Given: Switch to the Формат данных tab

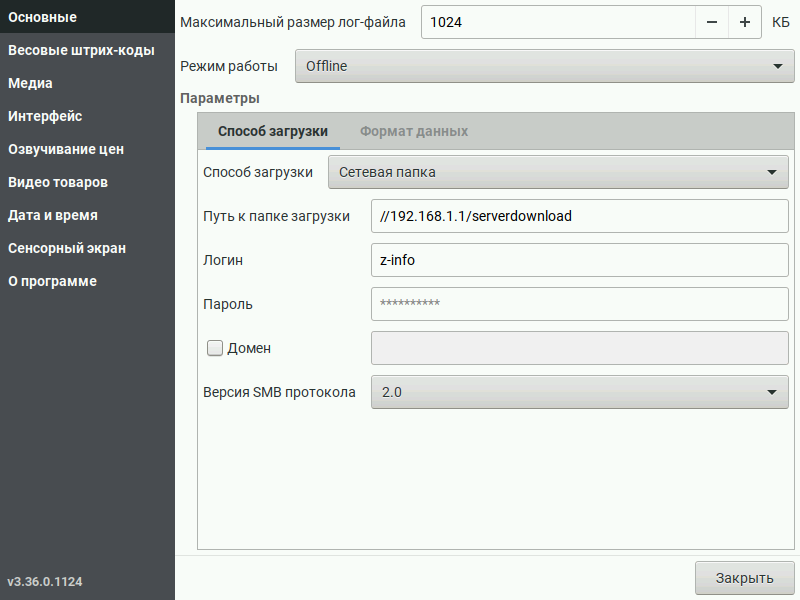Looking at the screenshot, I should pyautogui.click(x=414, y=132).
